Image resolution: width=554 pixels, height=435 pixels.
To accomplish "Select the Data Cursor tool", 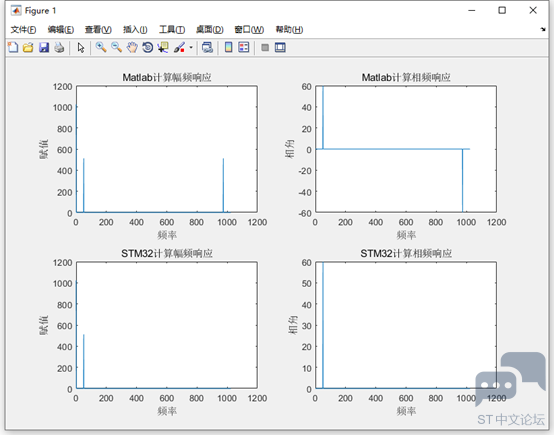I will point(163,47).
